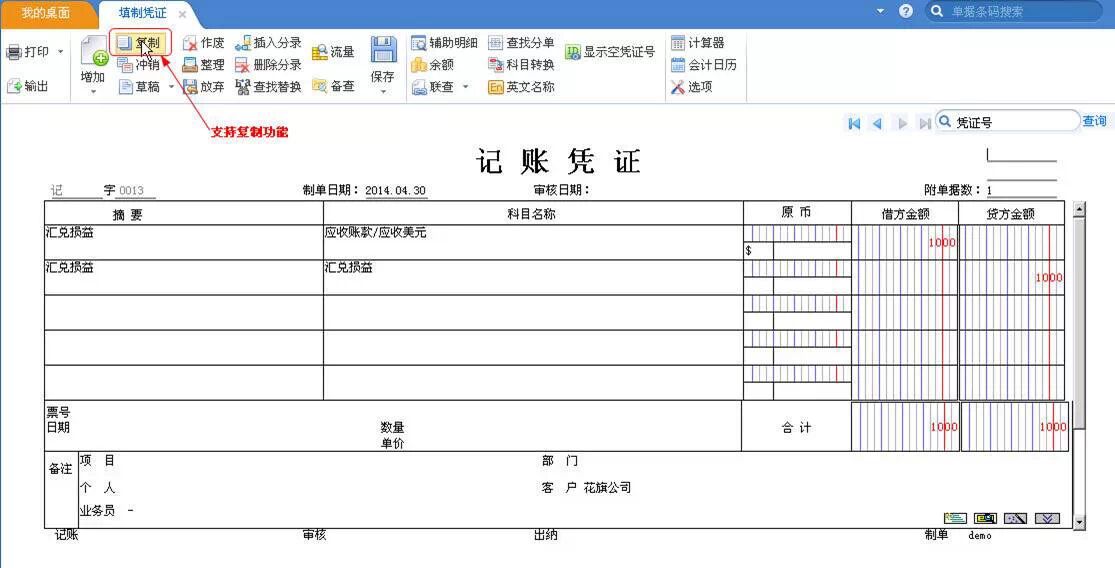Click the 联查 (Linked query) icon

pos(419,87)
